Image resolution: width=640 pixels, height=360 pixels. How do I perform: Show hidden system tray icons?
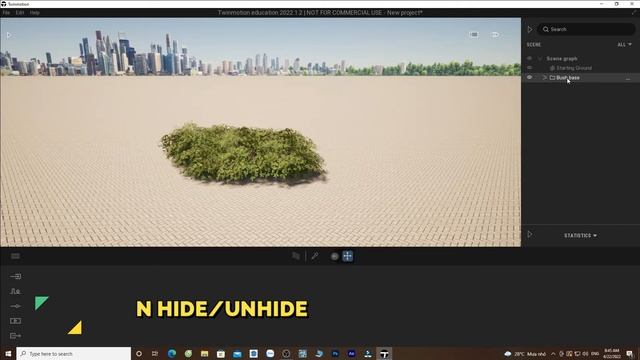553,354
